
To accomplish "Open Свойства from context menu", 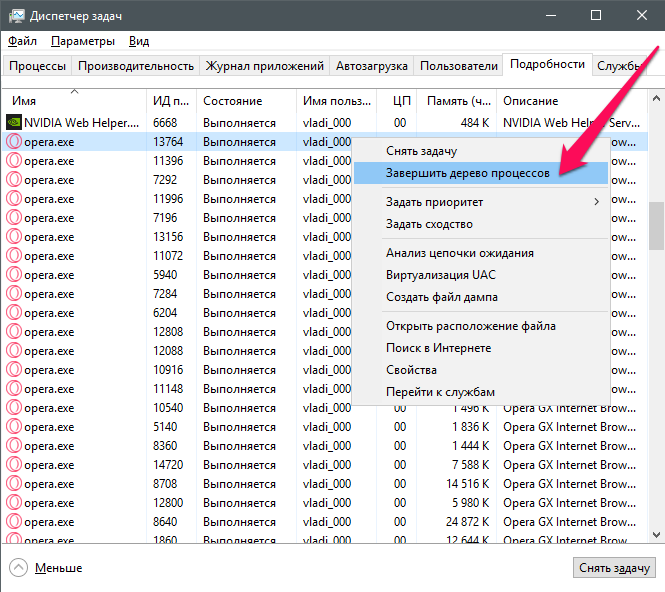I will click(481, 370).
